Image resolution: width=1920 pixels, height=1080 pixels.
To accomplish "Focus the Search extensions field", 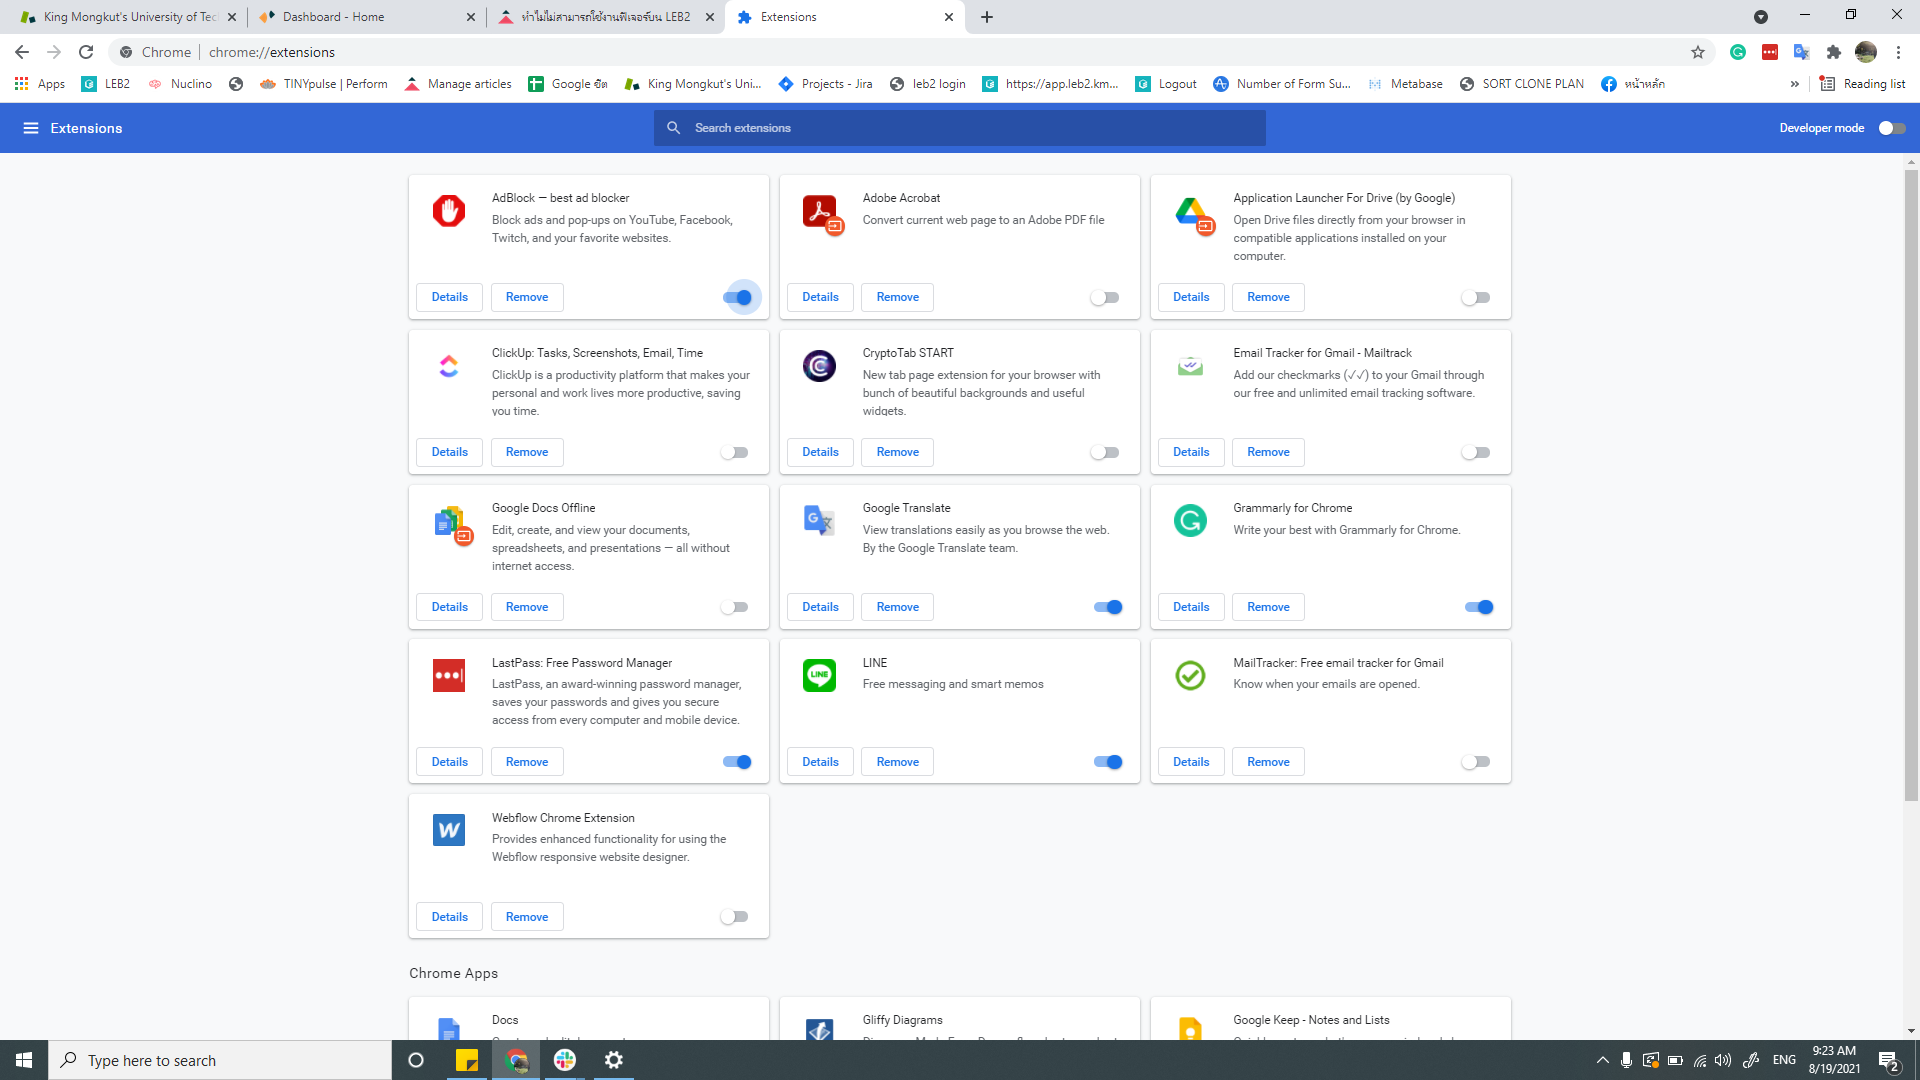I will (x=960, y=128).
